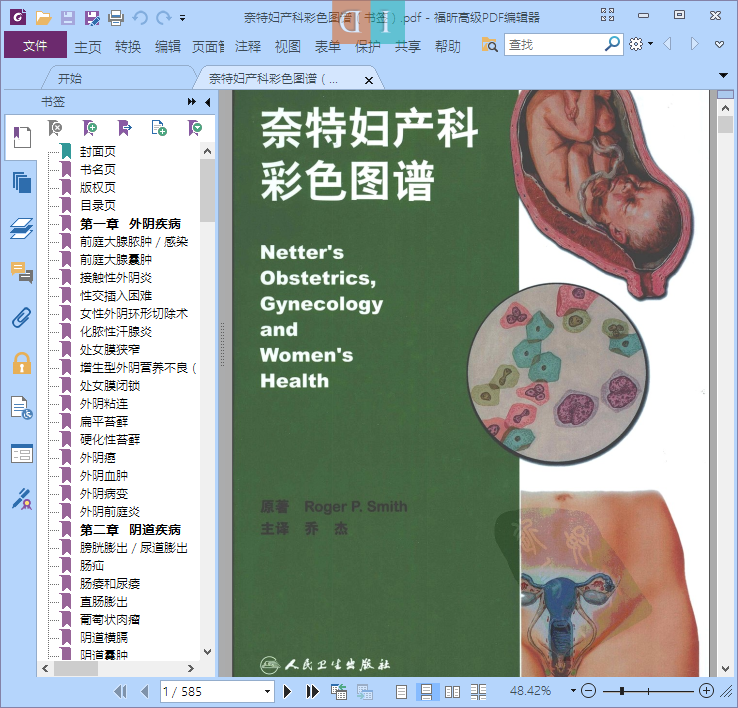Open the Pages thumbnail panel icon
This screenshot has width=738, height=708.
[x=22, y=183]
